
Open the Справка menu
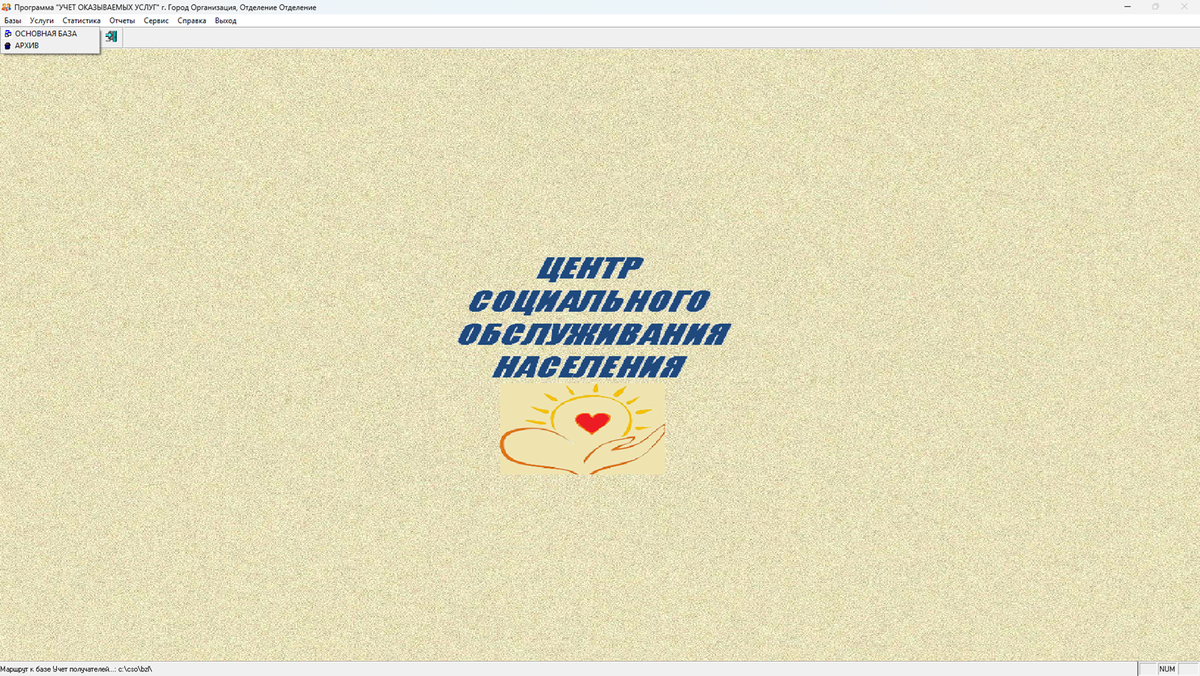pos(192,20)
